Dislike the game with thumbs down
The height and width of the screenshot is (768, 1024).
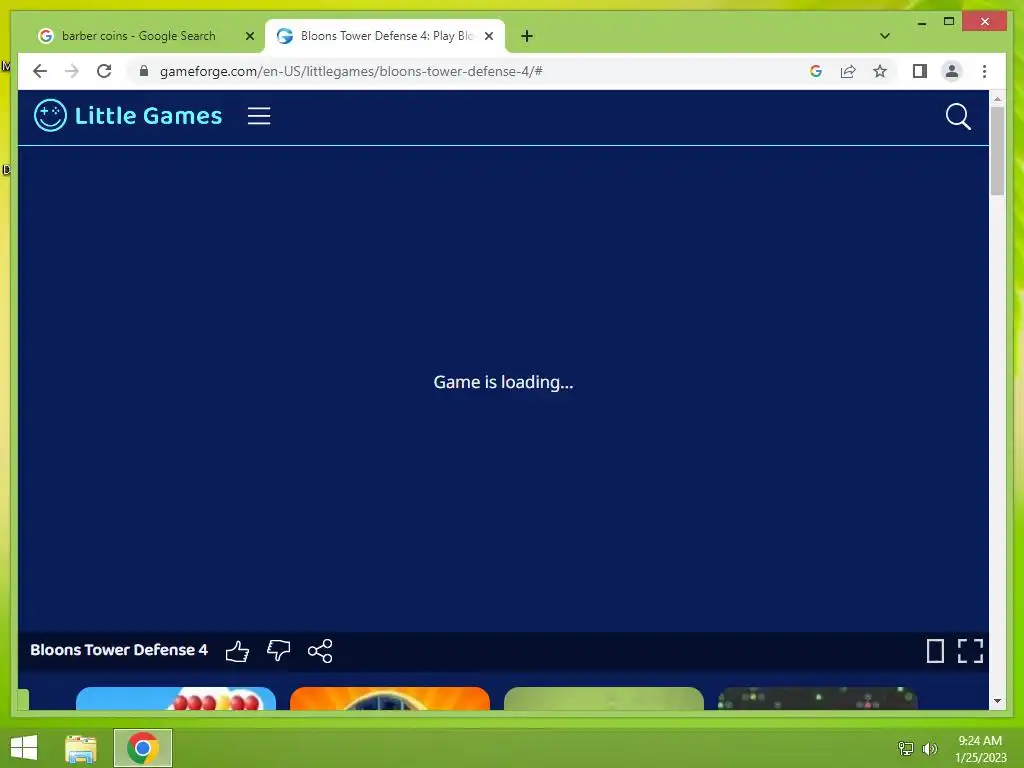pyautogui.click(x=279, y=650)
